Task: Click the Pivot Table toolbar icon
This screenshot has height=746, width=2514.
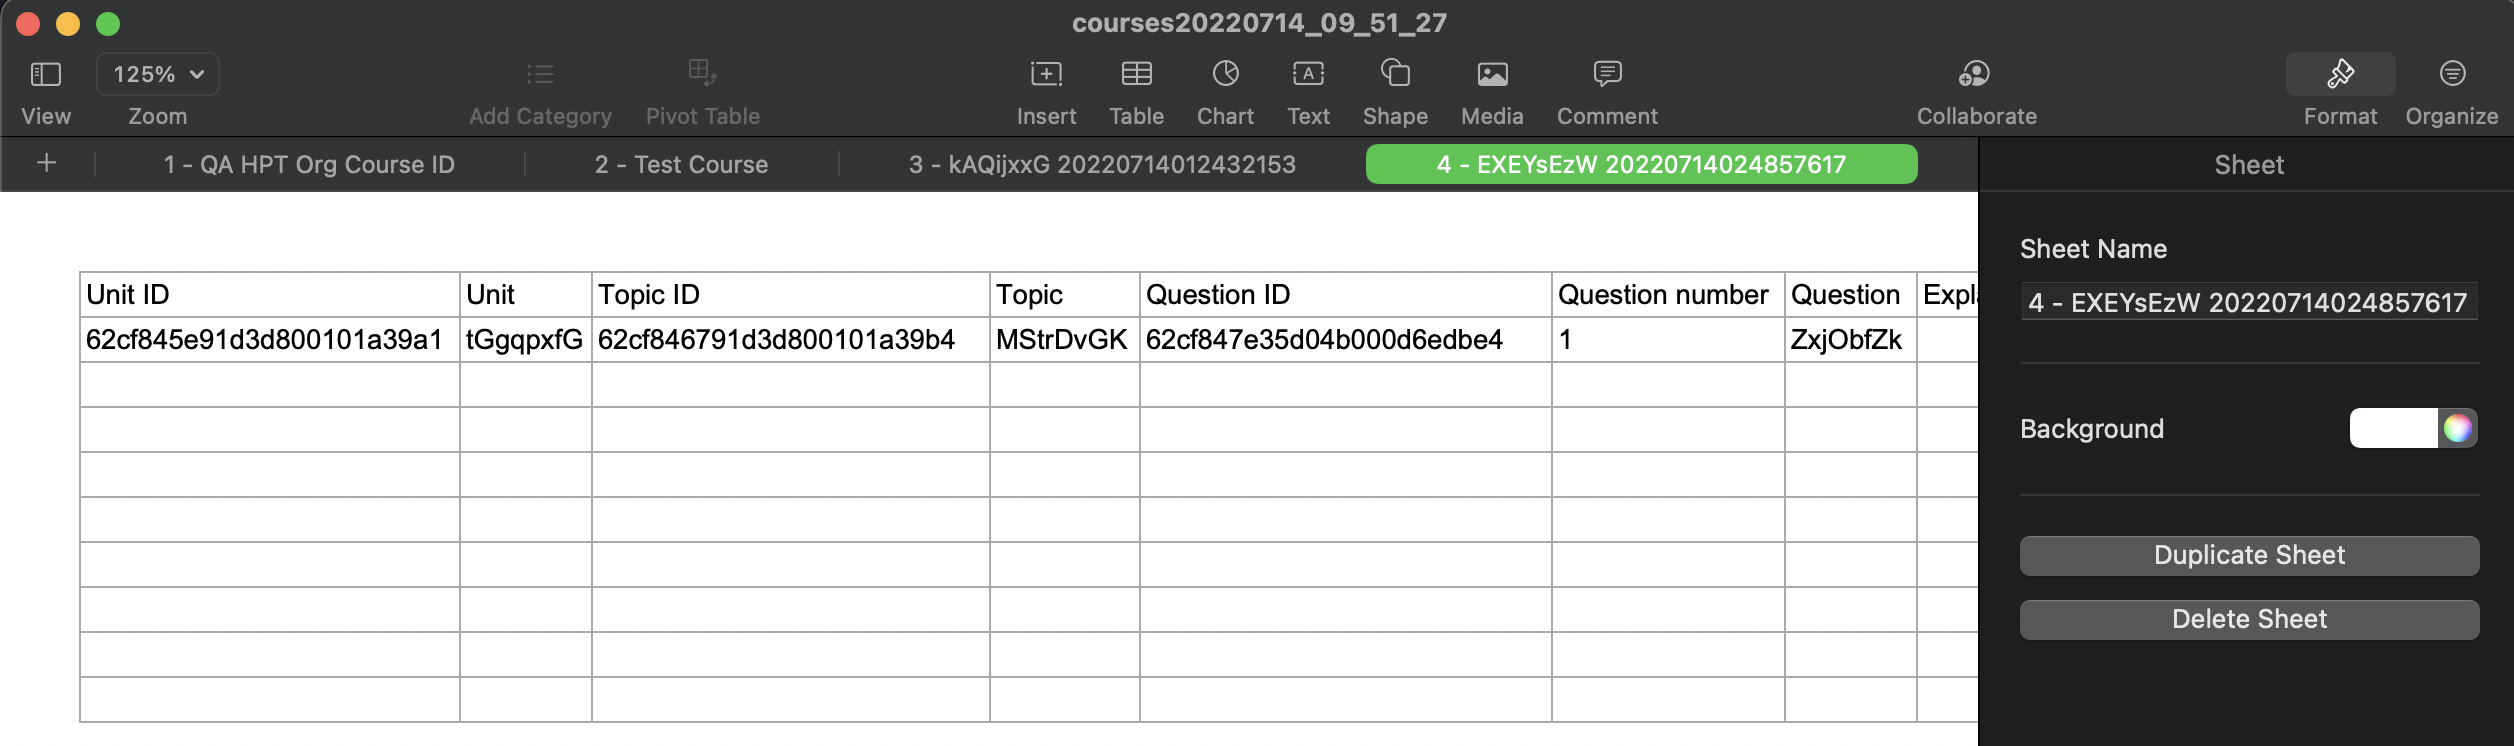Action: (702, 72)
